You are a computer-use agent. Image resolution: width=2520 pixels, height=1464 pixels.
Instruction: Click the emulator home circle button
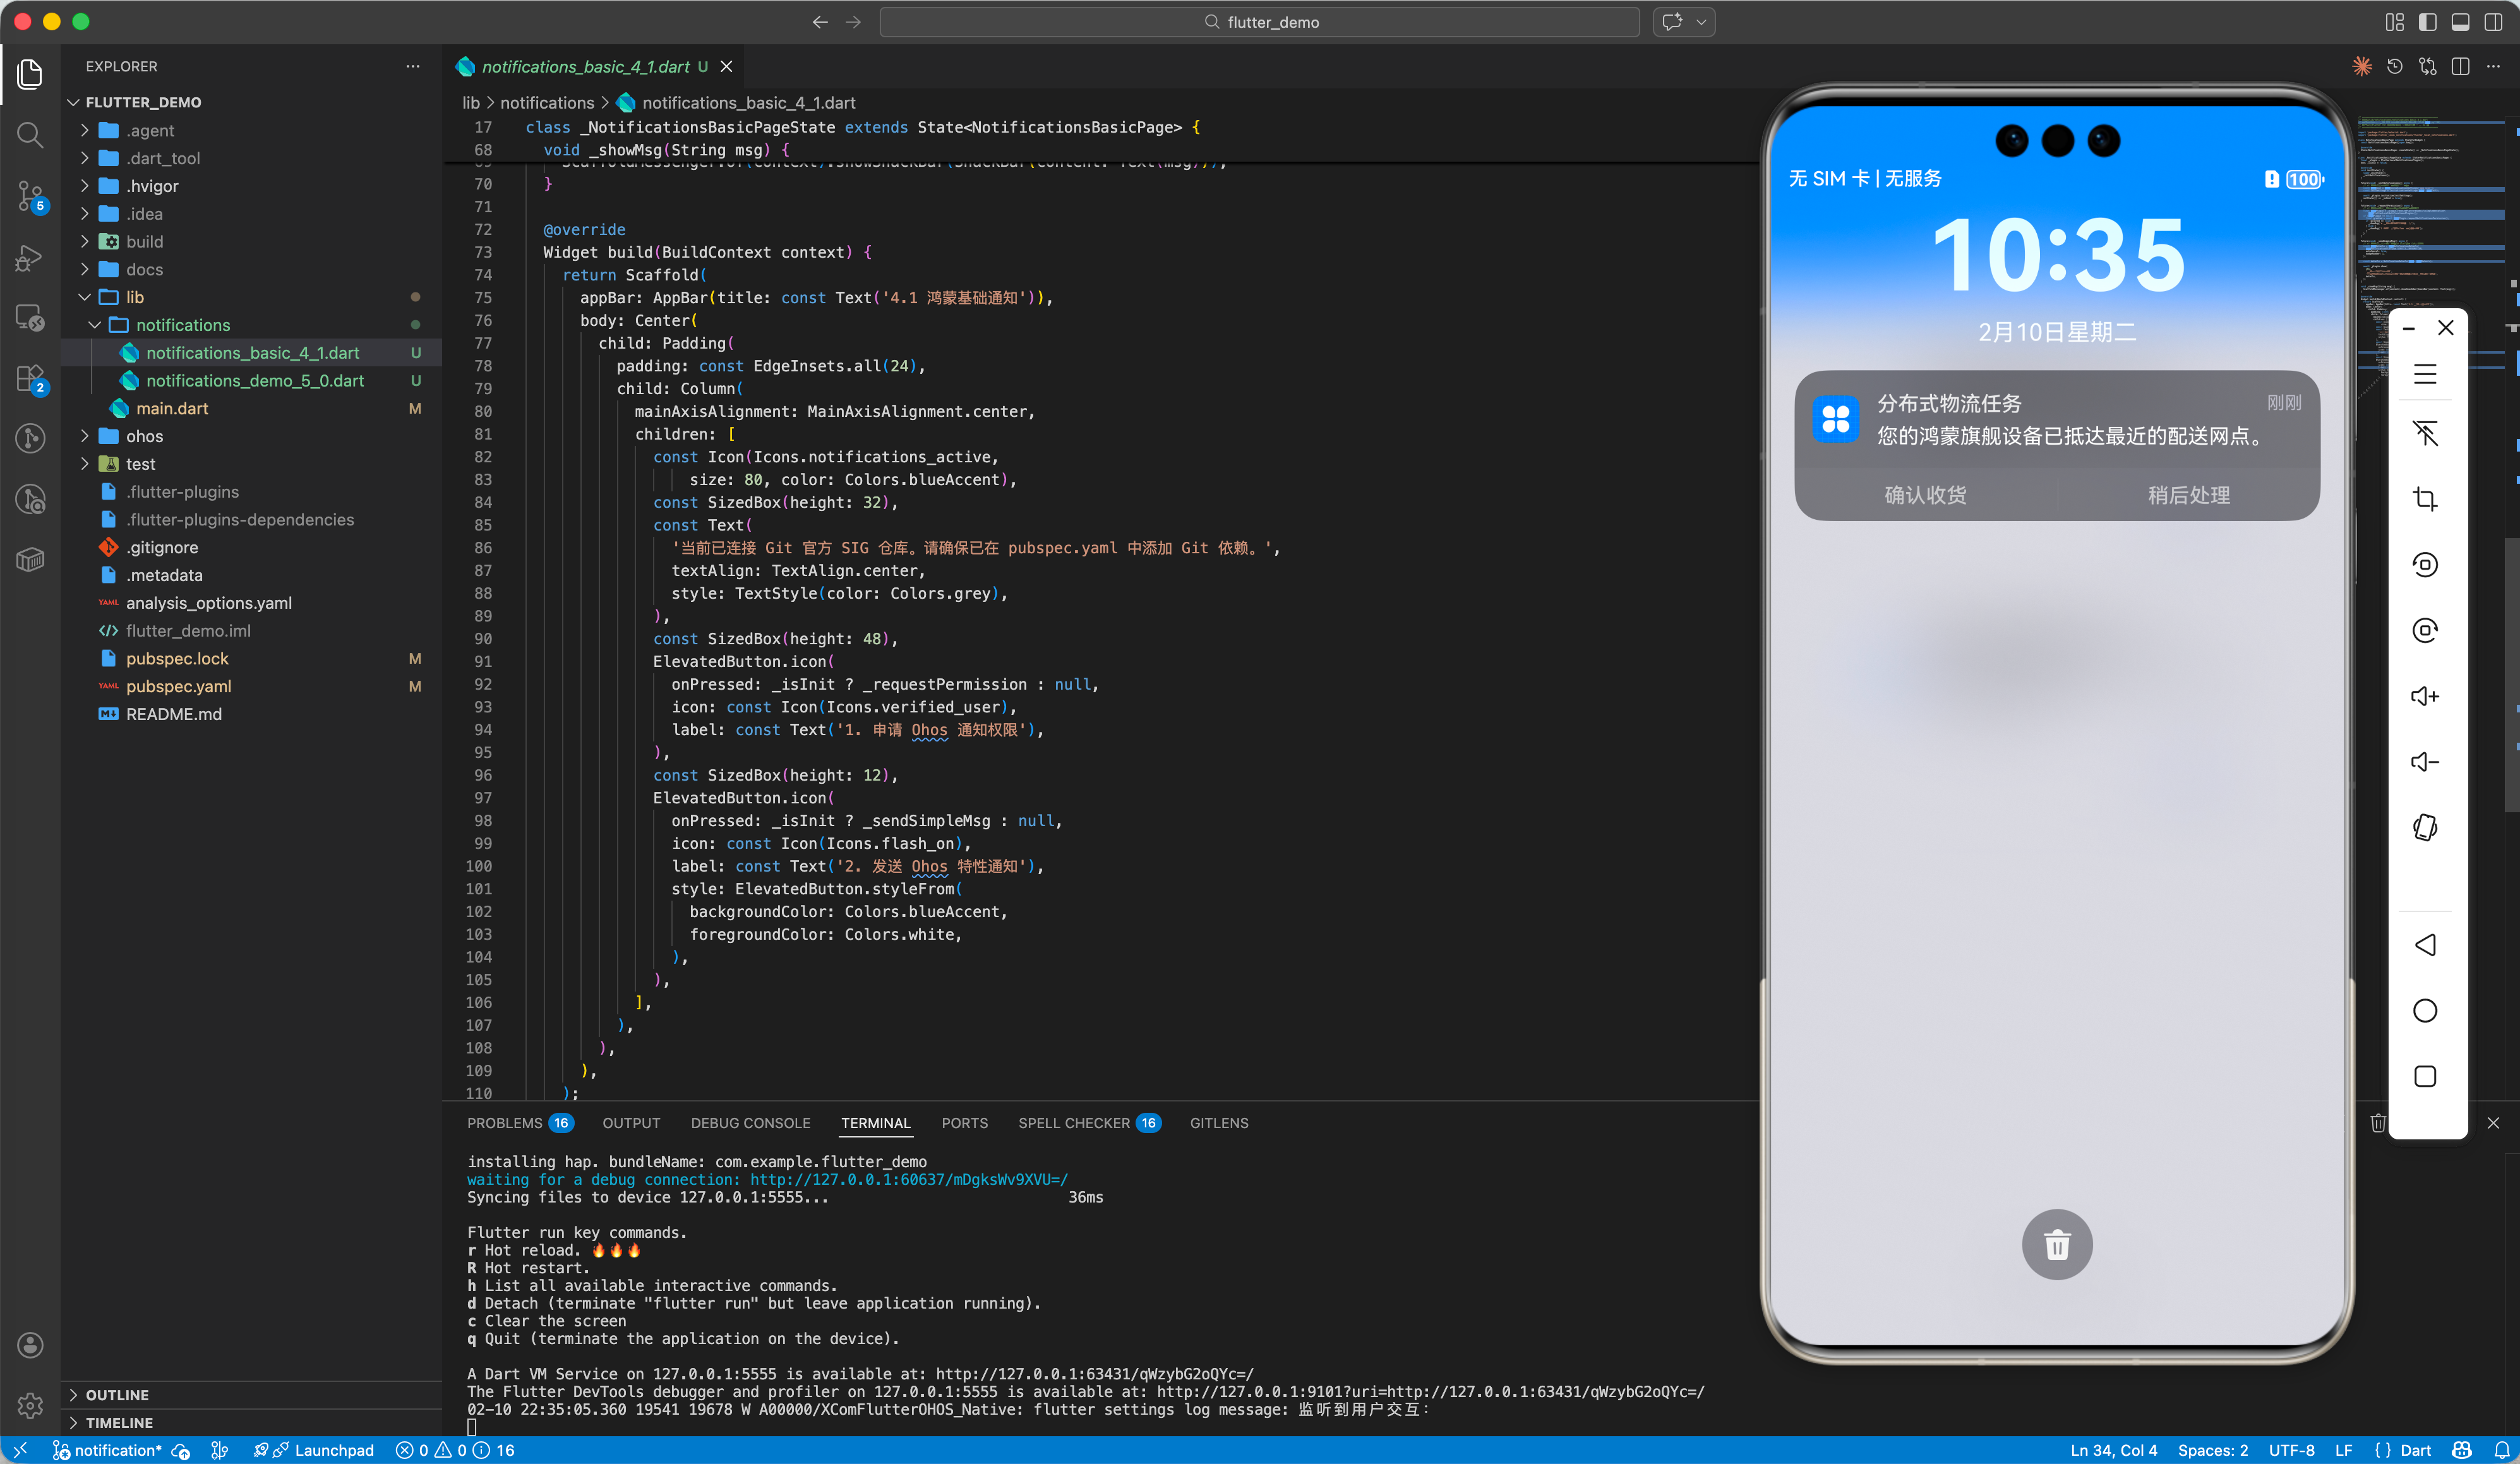[2425, 1011]
